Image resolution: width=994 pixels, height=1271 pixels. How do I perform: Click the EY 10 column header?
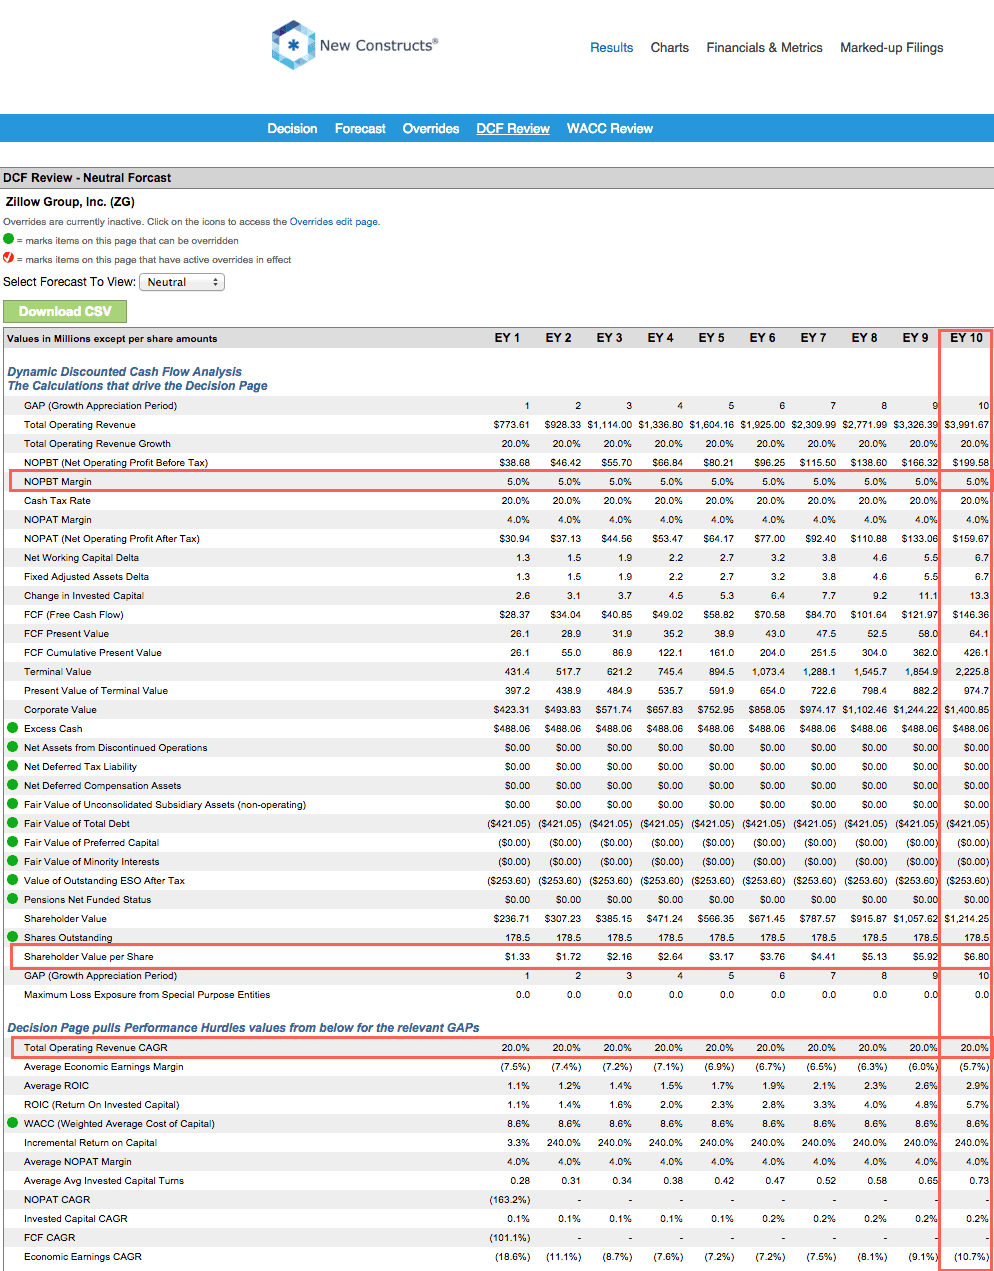click(x=966, y=338)
